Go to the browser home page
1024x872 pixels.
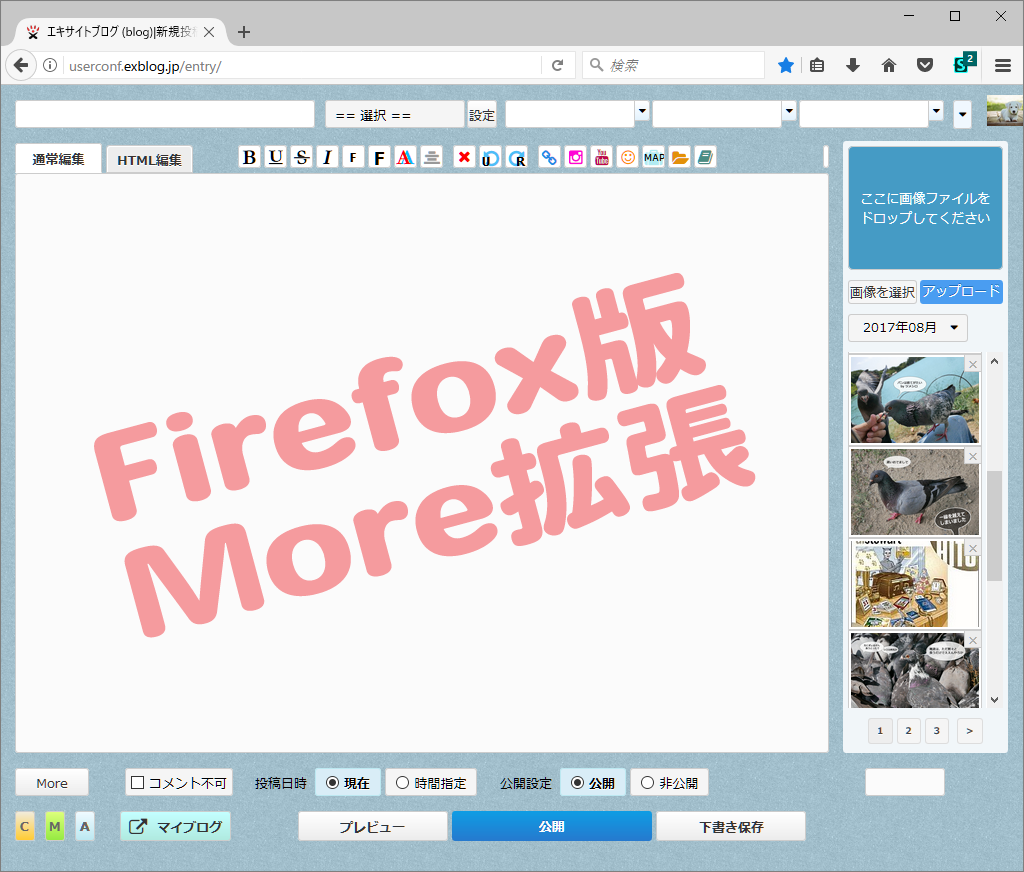click(x=889, y=65)
